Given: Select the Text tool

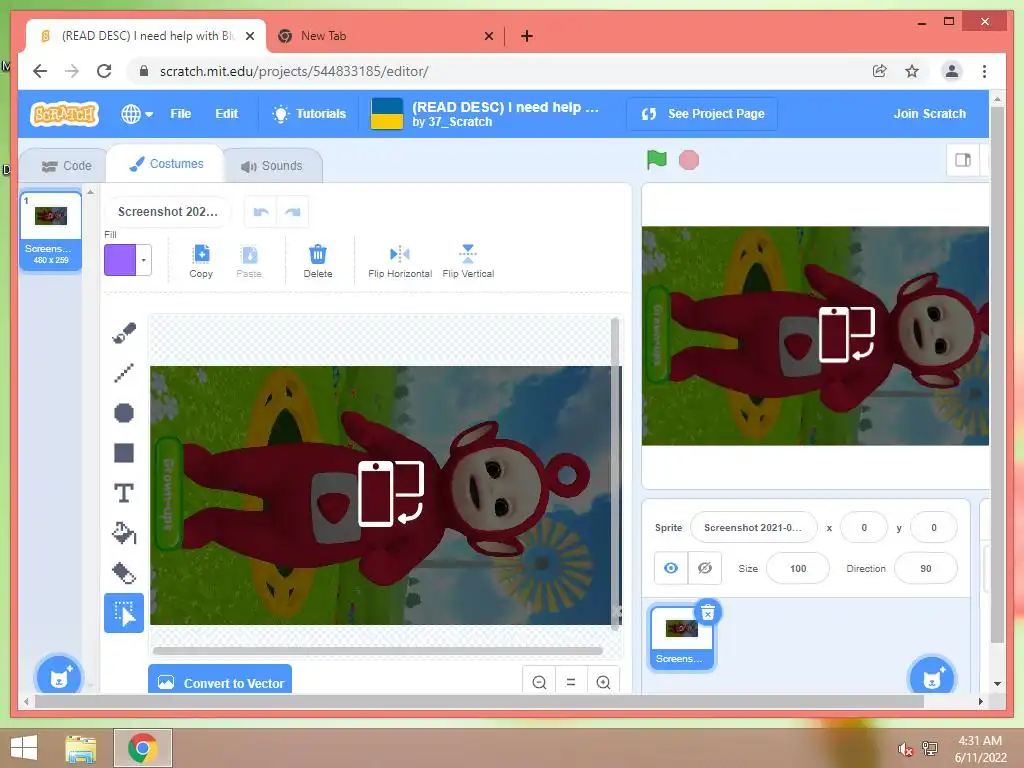Looking at the screenshot, I should pyautogui.click(x=123, y=493).
